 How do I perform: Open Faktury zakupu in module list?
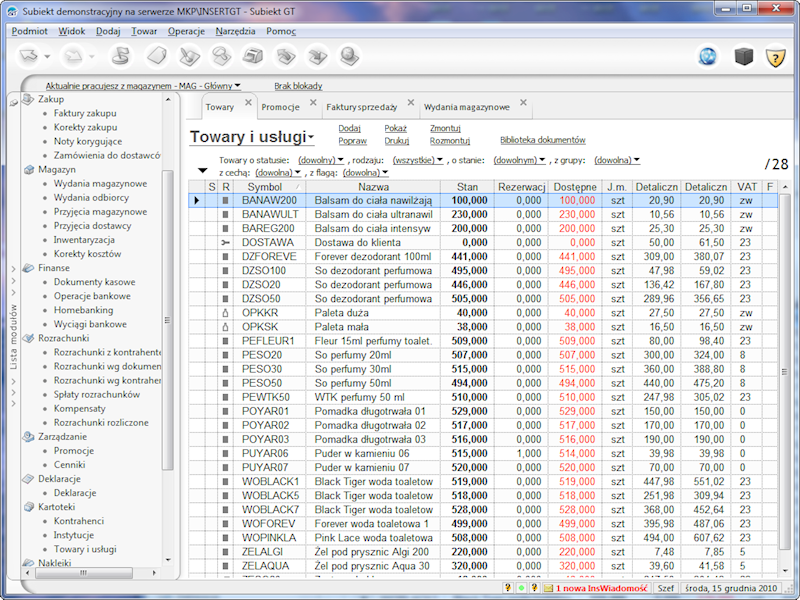85,113
